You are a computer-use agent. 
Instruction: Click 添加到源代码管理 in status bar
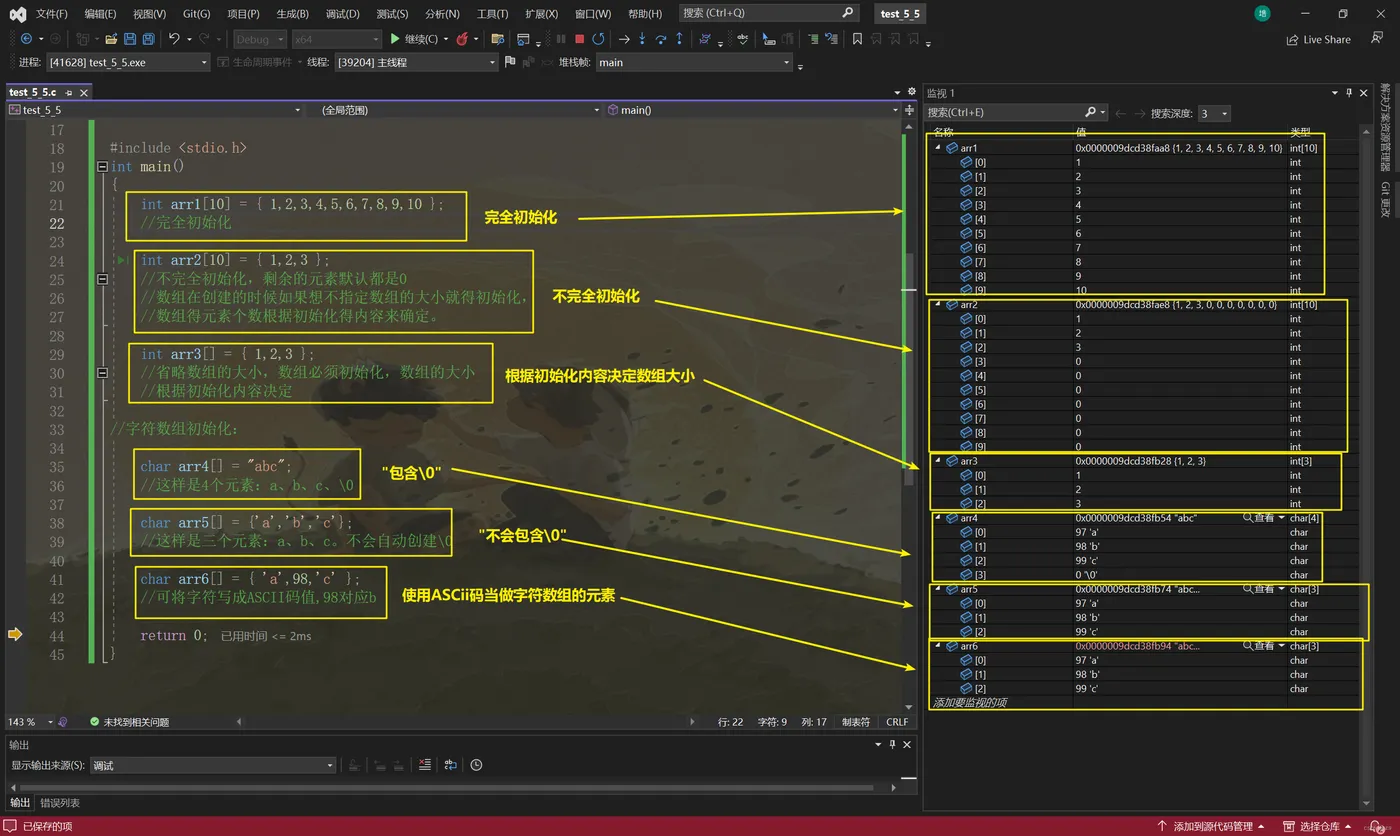pos(1213,826)
